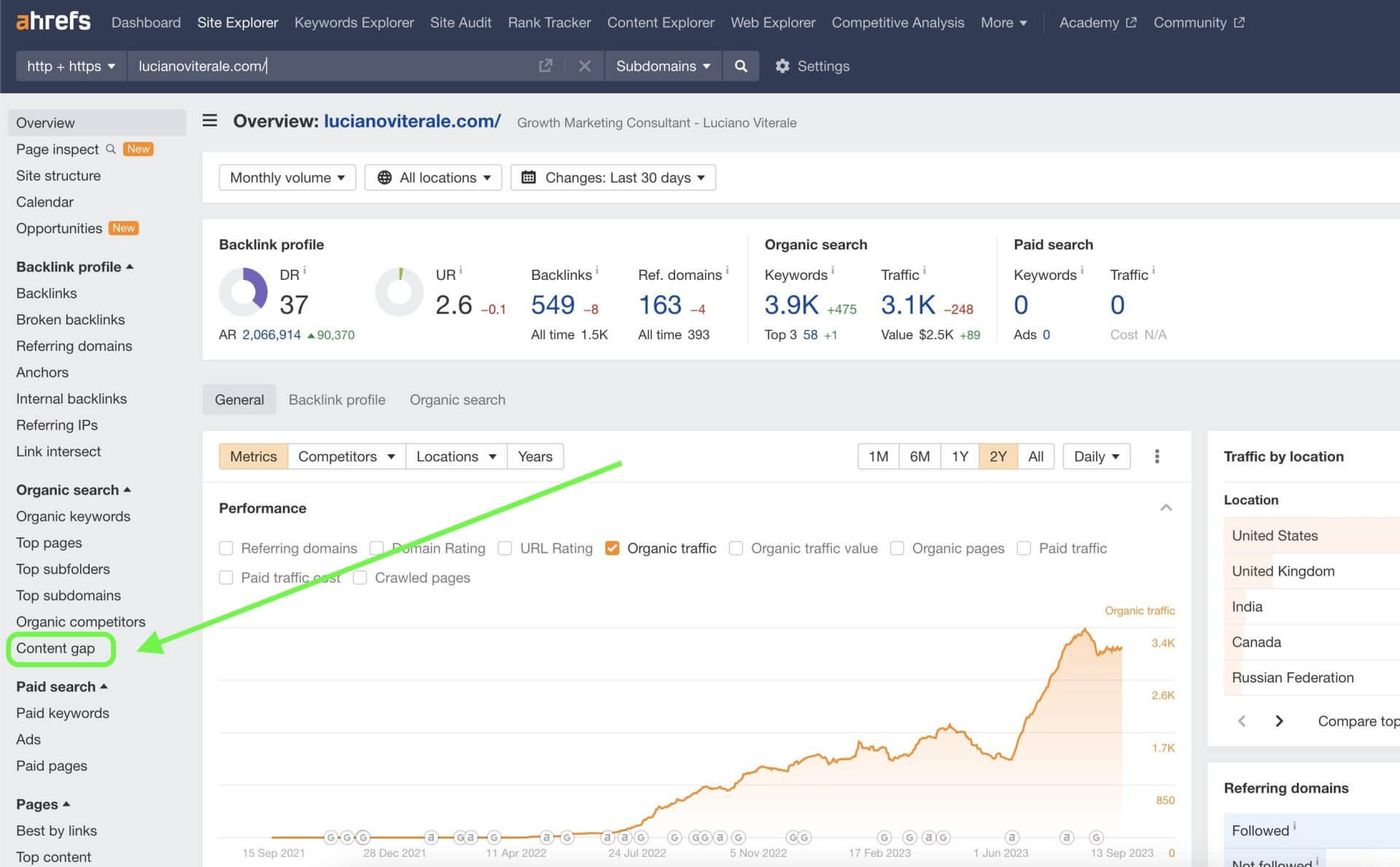Image resolution: width=1400 pixels, height=867 pixels.
Task: Select the 6M time range button
Action: point(920,456)
